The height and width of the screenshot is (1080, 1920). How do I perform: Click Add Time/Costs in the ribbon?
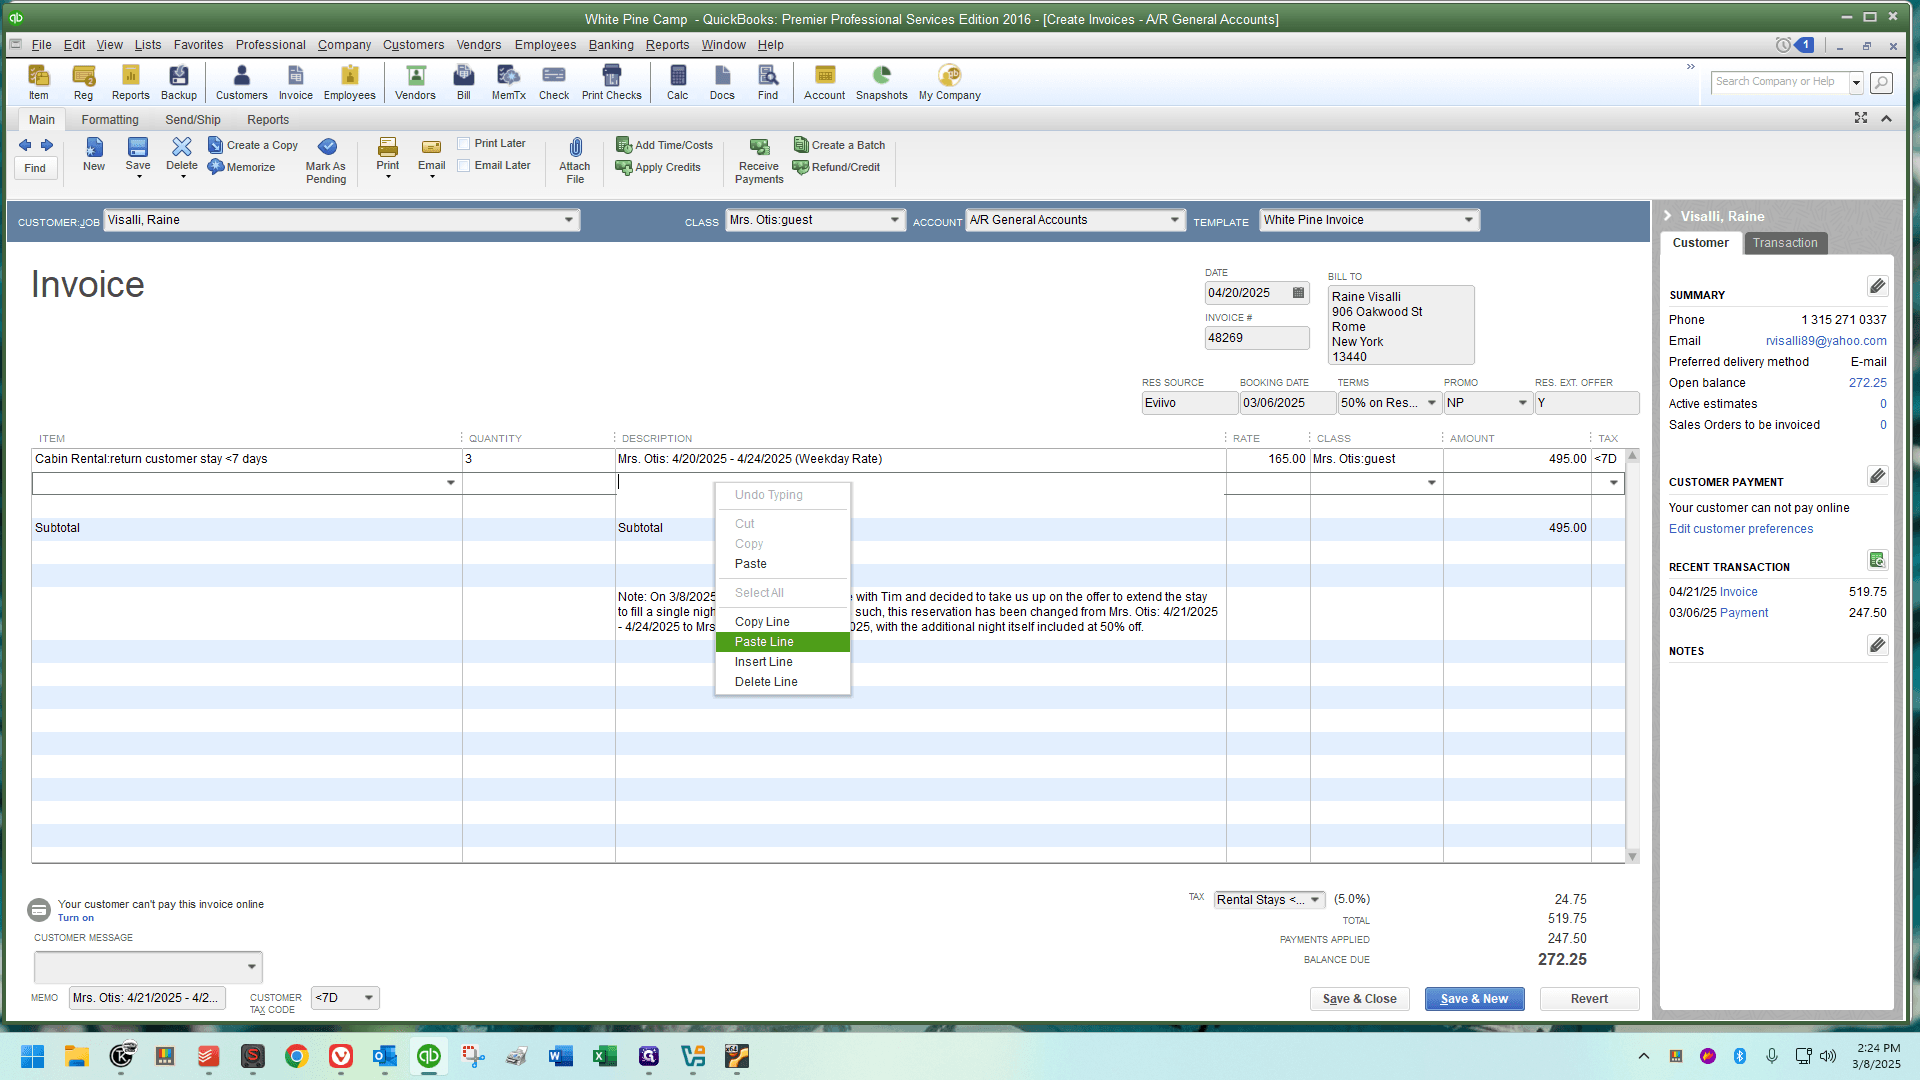pyautogui.click(x=664, y=145)
